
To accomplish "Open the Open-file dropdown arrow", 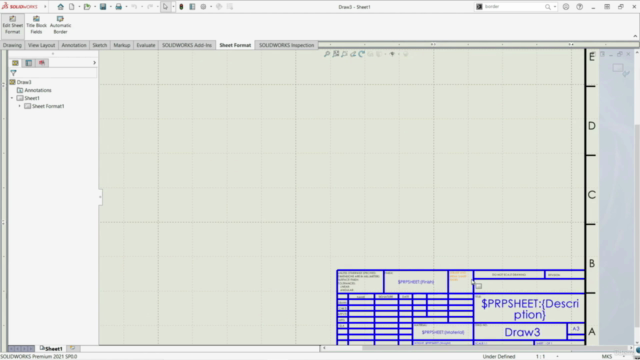I will pyautogui.click(x=95, y=7).
